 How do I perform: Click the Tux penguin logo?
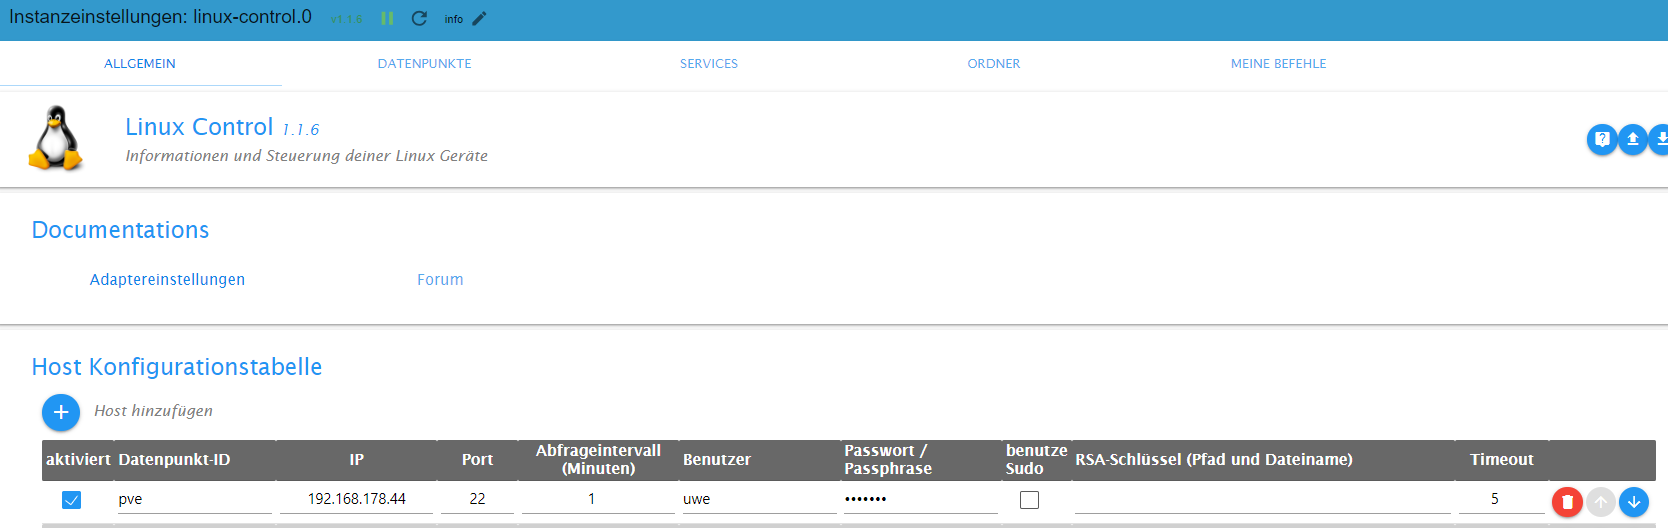[x=55, y=139]
